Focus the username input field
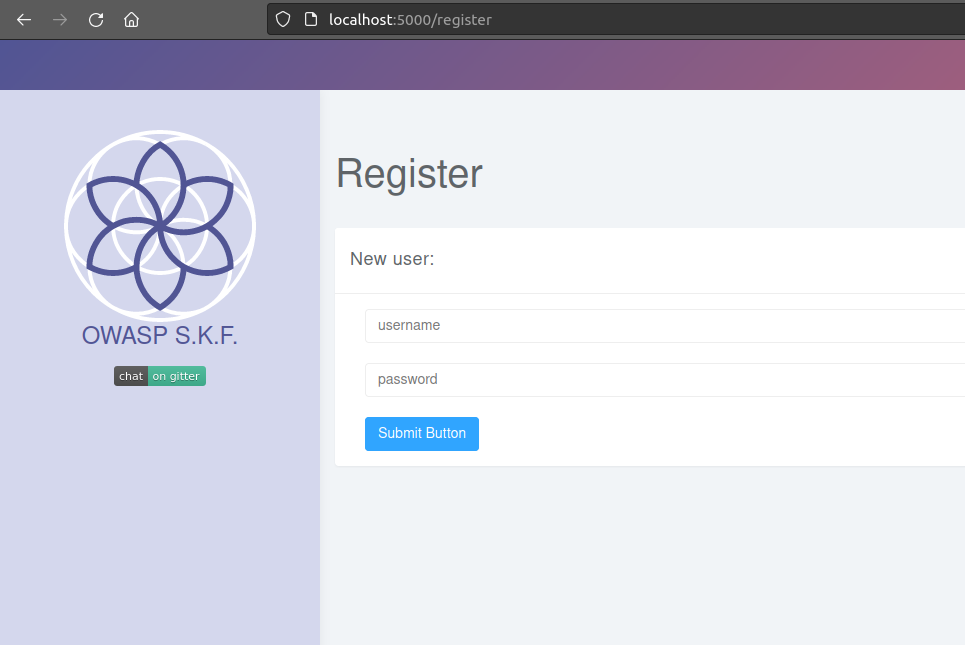 [x=660, y=326]
